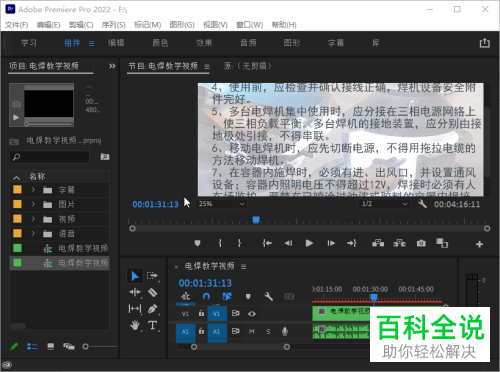The width and height of the screenshot is (500, 372).
Task: Click the Quick Export share icon
Action: coord(485,43)
